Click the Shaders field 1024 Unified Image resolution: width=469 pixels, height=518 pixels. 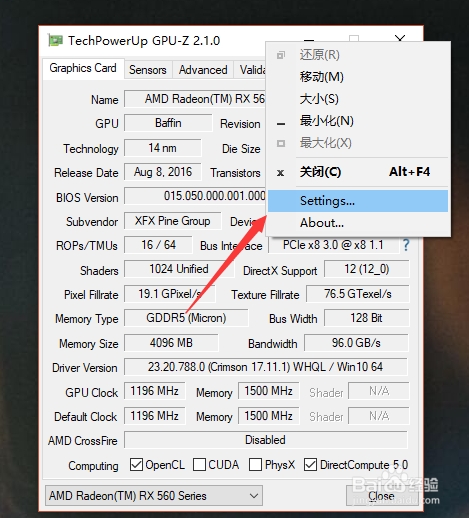[x=179, y=269]
